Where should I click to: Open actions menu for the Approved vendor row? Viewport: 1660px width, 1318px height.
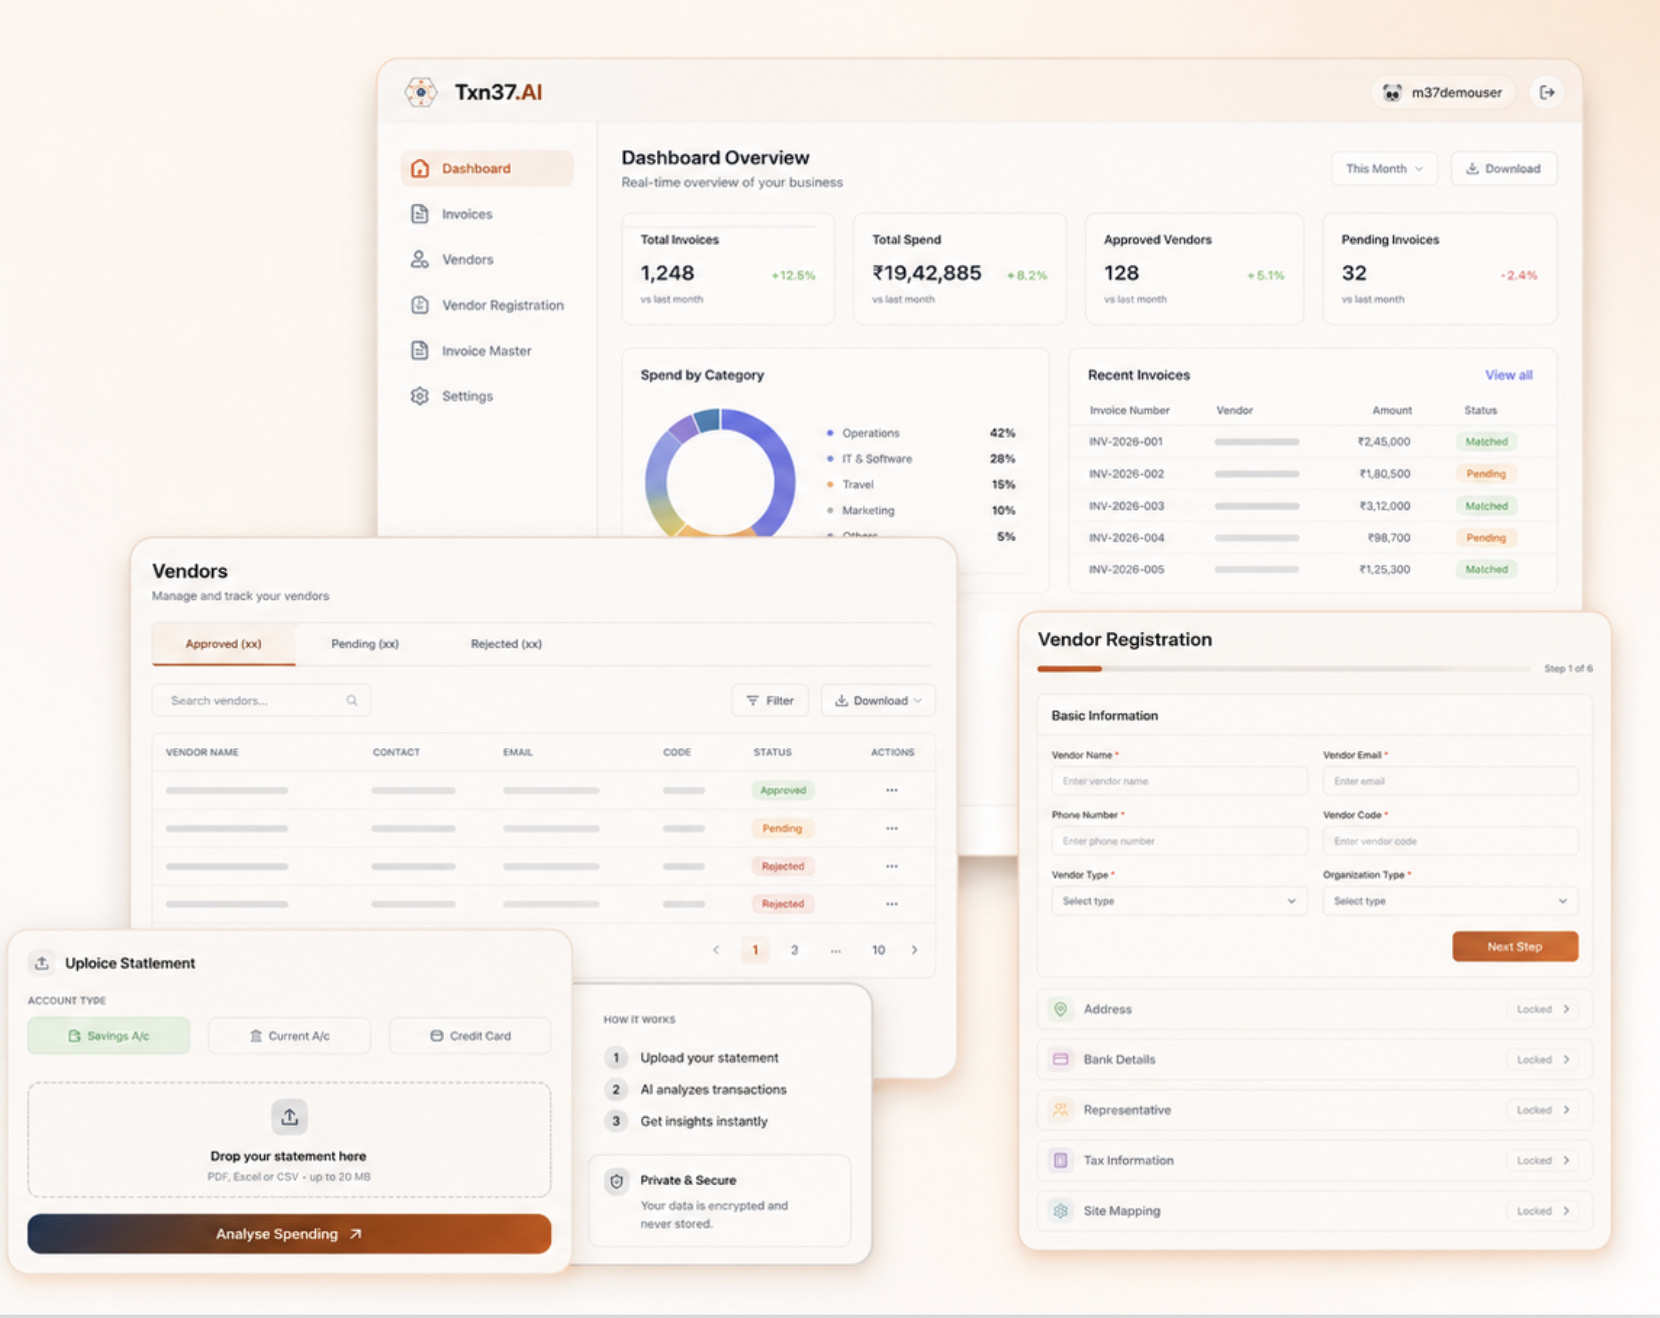[x=892, y=790]
